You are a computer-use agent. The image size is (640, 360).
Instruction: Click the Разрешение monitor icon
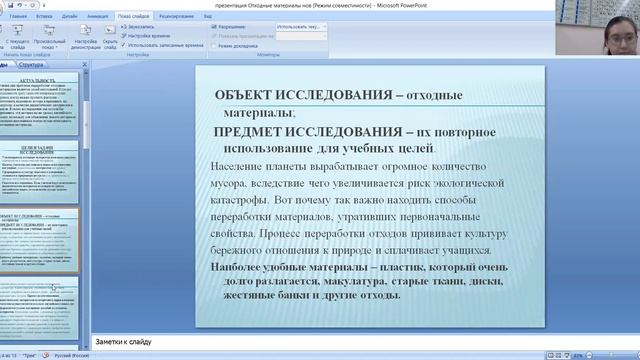214,27
